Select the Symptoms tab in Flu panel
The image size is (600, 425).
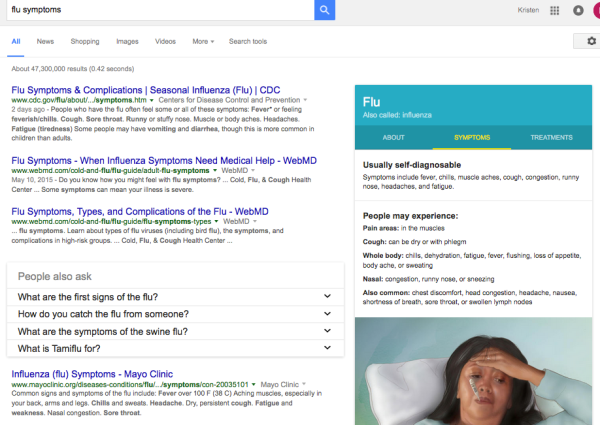[x=472, y=137]
